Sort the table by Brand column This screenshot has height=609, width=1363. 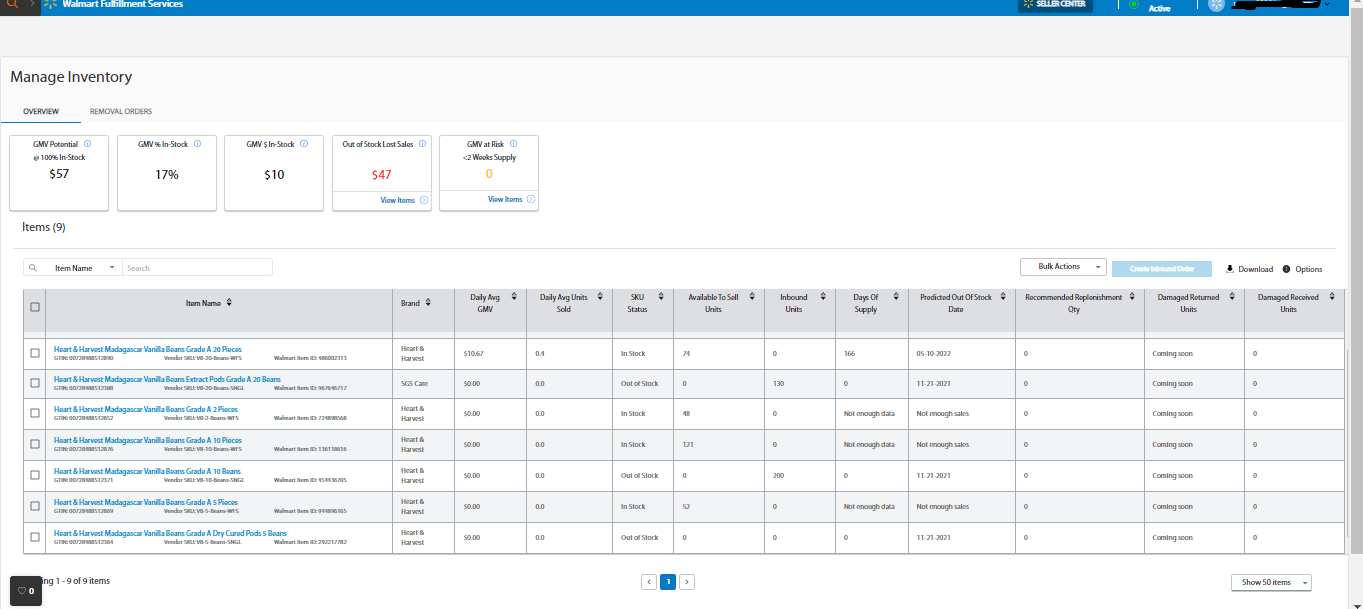click(428, 303)
